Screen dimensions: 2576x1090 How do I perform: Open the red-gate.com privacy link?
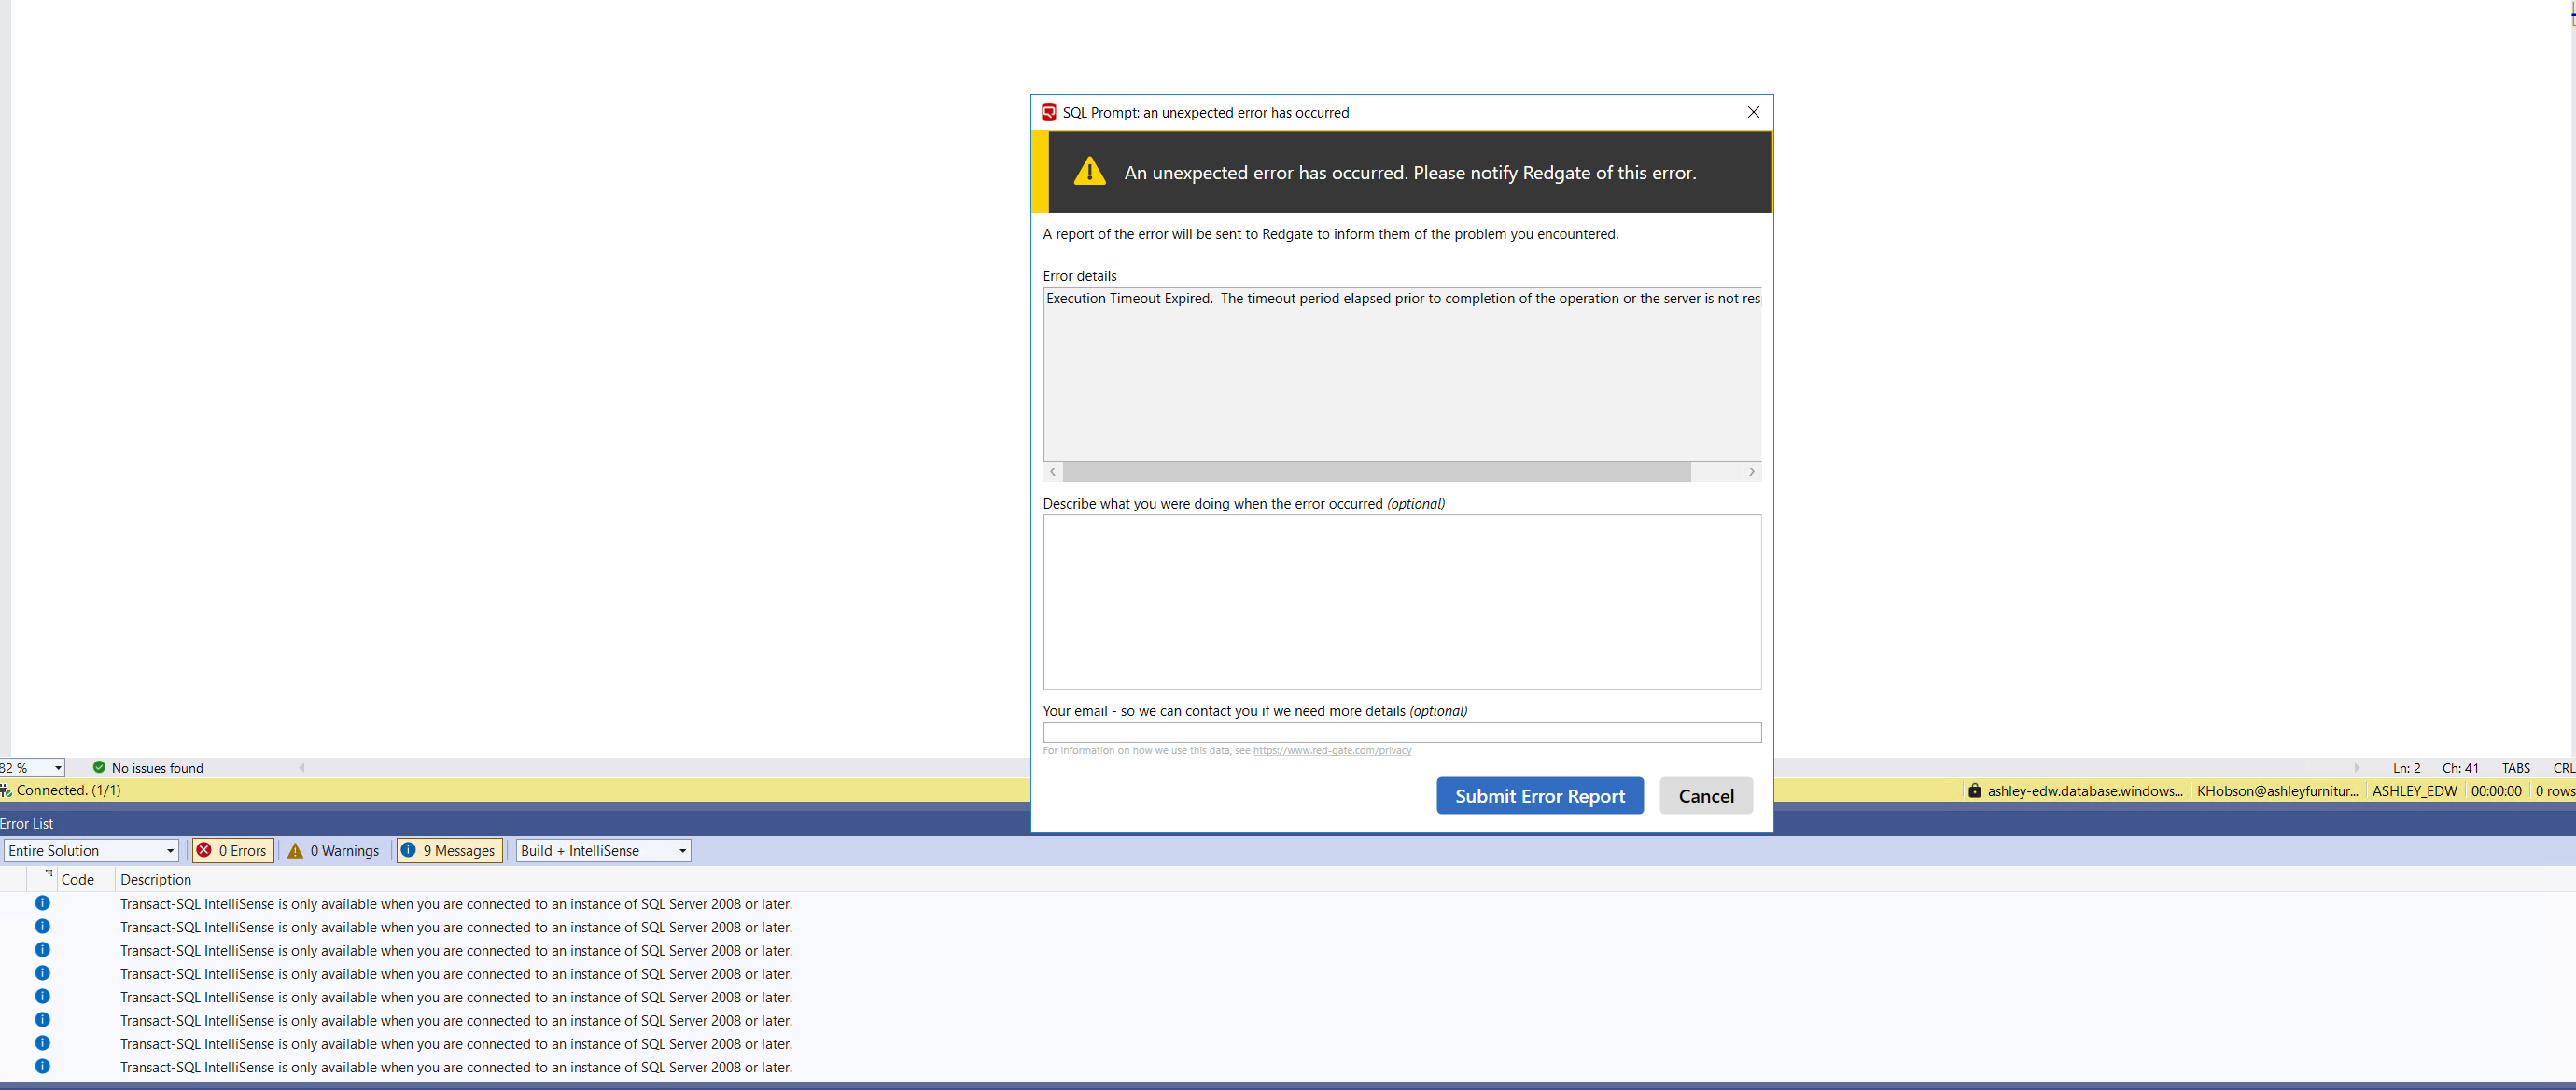1331,750
